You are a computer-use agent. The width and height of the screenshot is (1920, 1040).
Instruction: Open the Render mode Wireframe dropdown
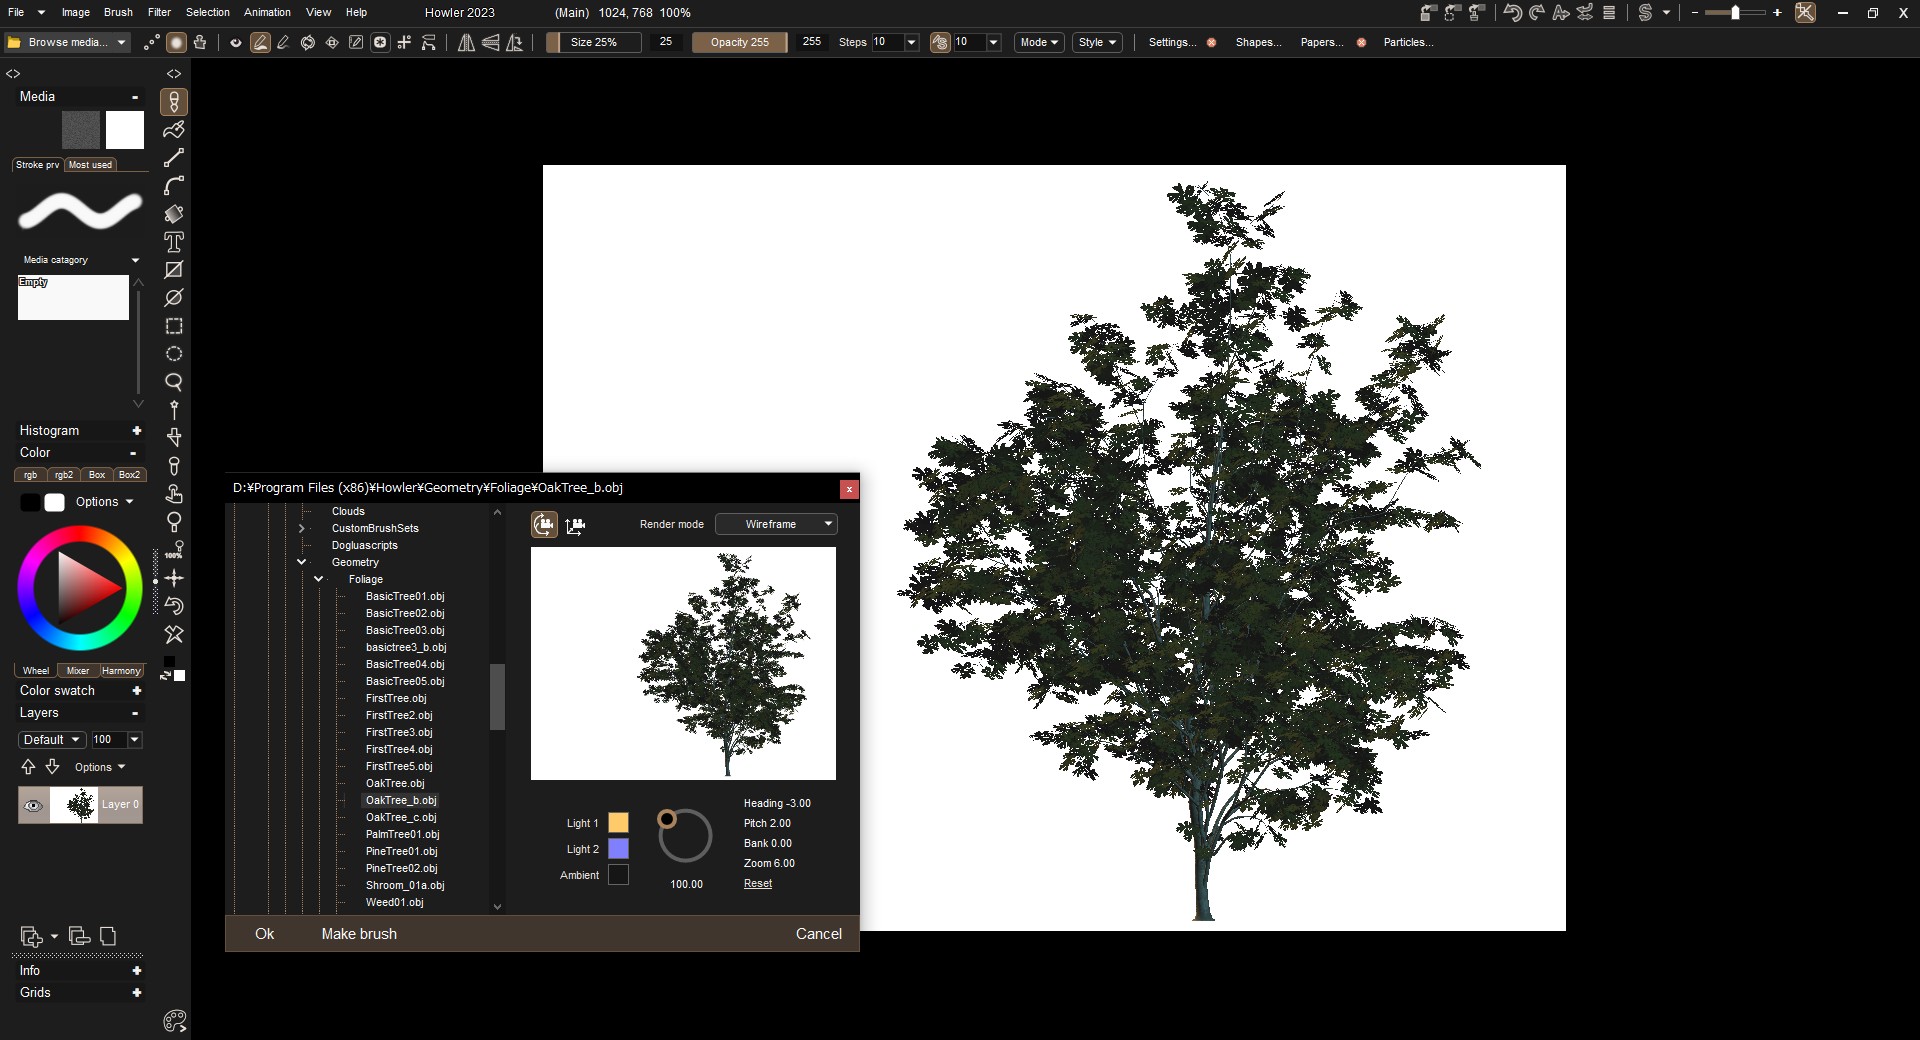pyautogui.click(x=776, y=524)
